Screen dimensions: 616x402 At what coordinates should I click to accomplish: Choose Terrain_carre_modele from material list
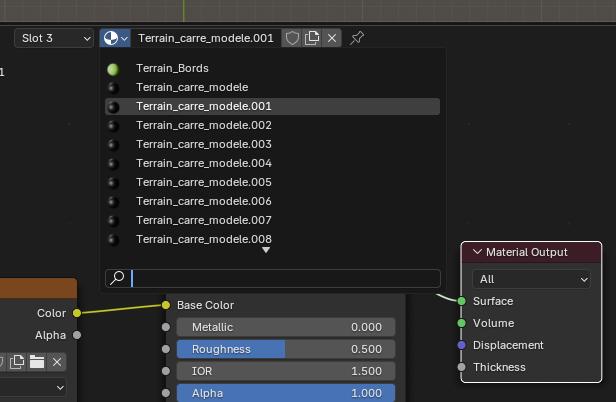[192, 87]
